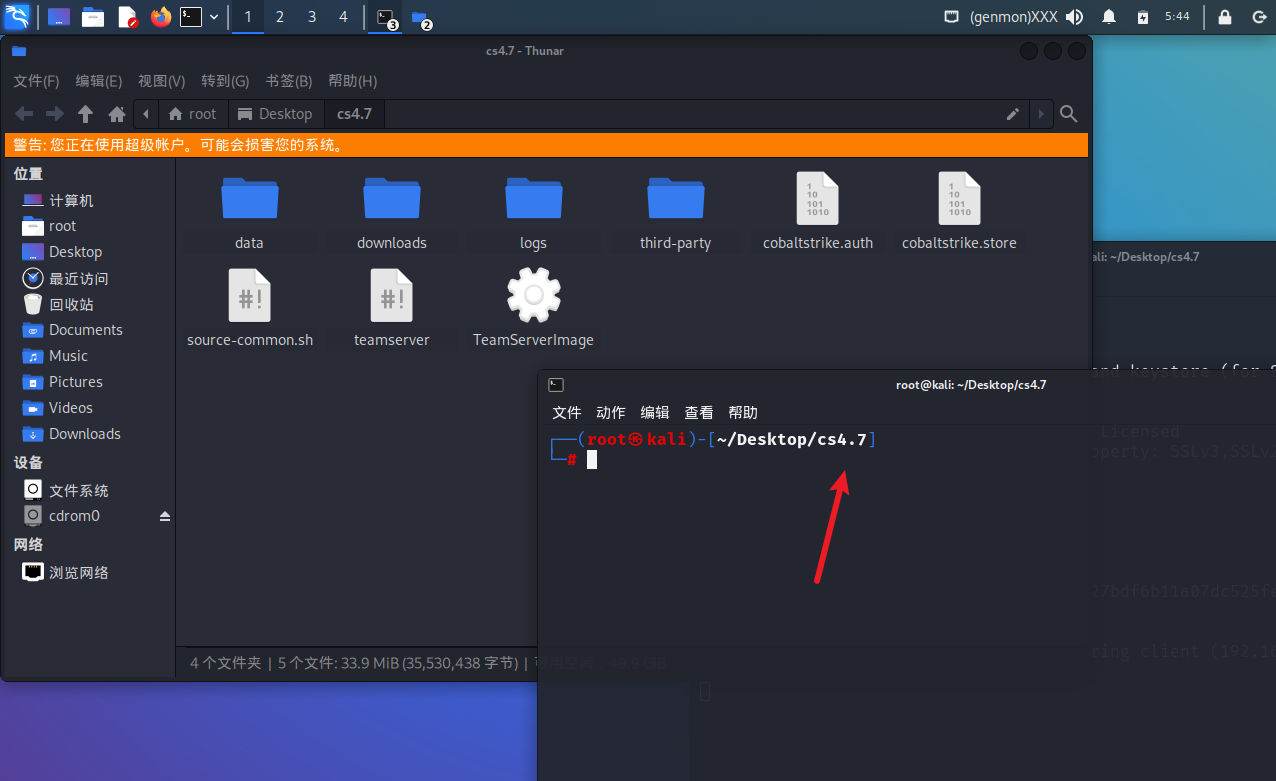Open the teamserver script file
1276x781 pixels.
[x=391, y=296]
